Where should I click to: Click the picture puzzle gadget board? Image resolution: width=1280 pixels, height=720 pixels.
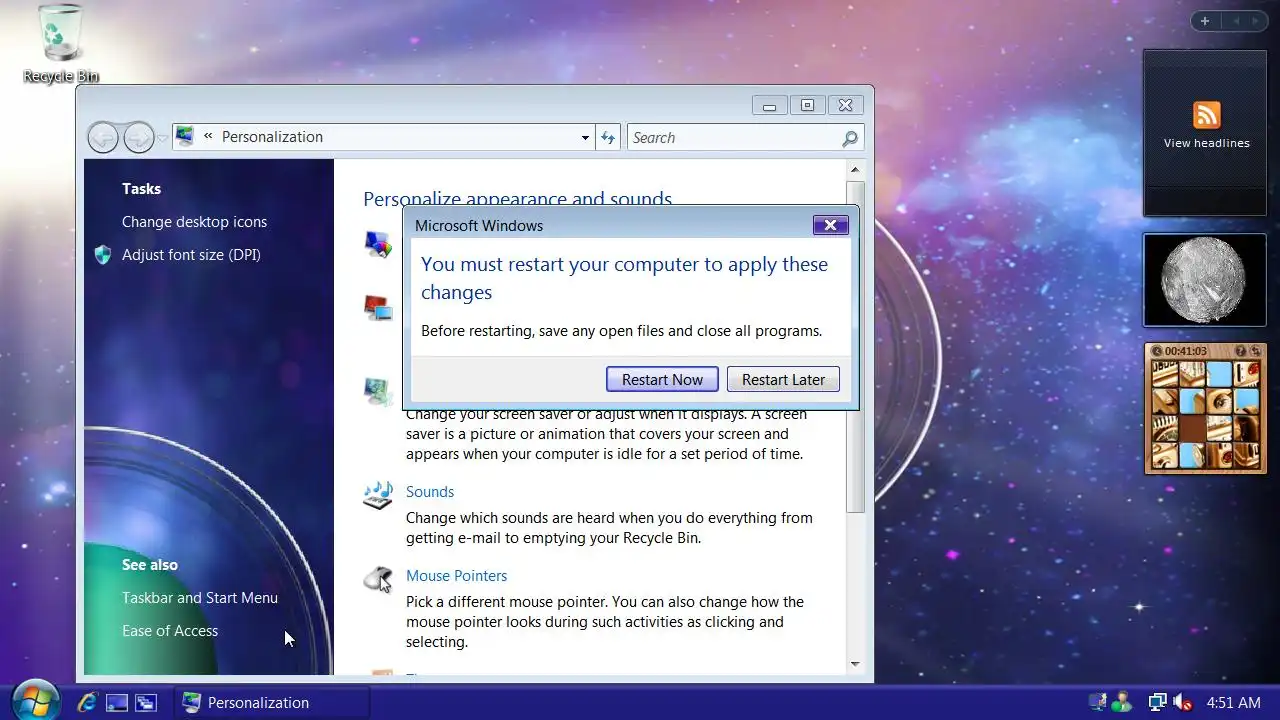[1205, 415]
